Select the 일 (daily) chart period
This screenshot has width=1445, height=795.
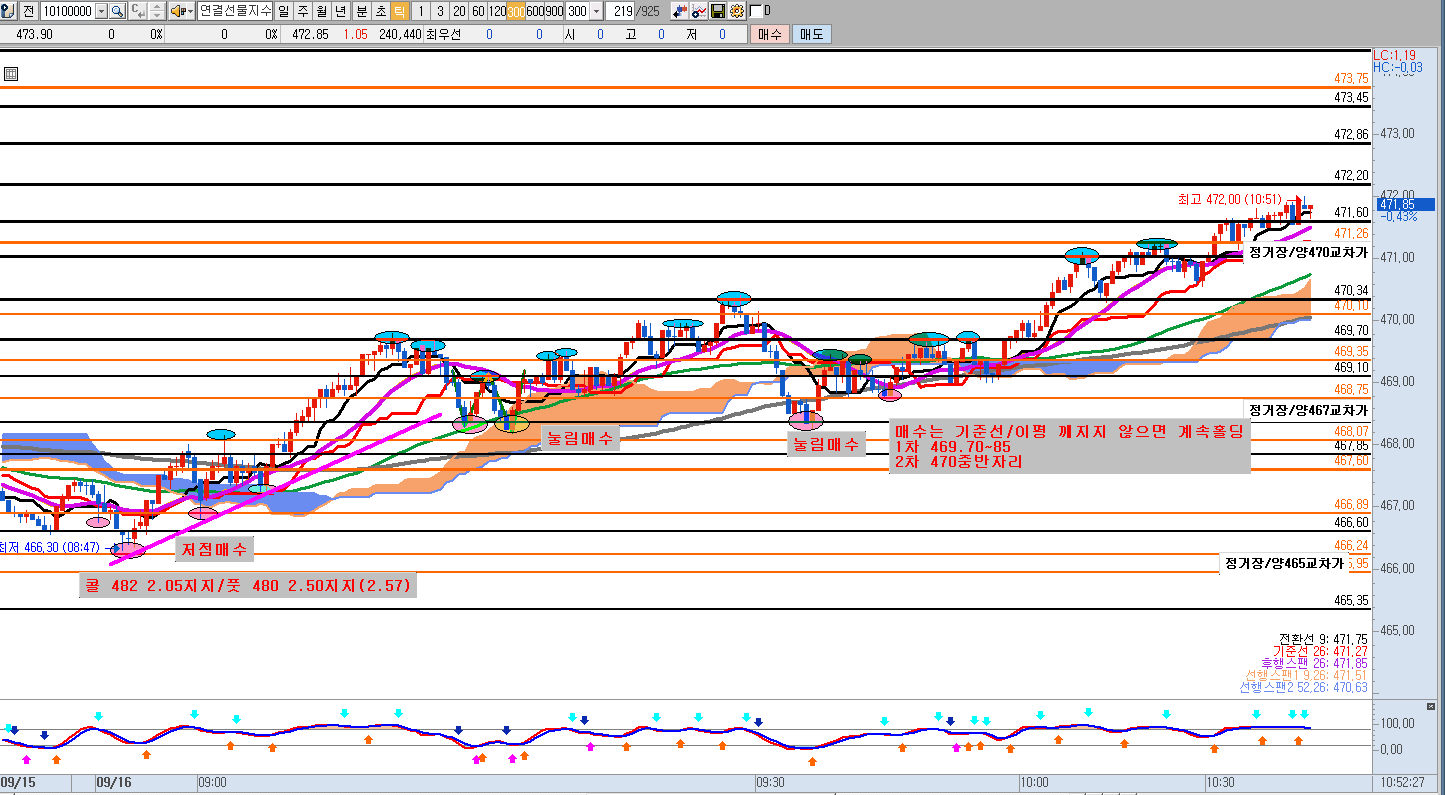click(x=285, y=11)
